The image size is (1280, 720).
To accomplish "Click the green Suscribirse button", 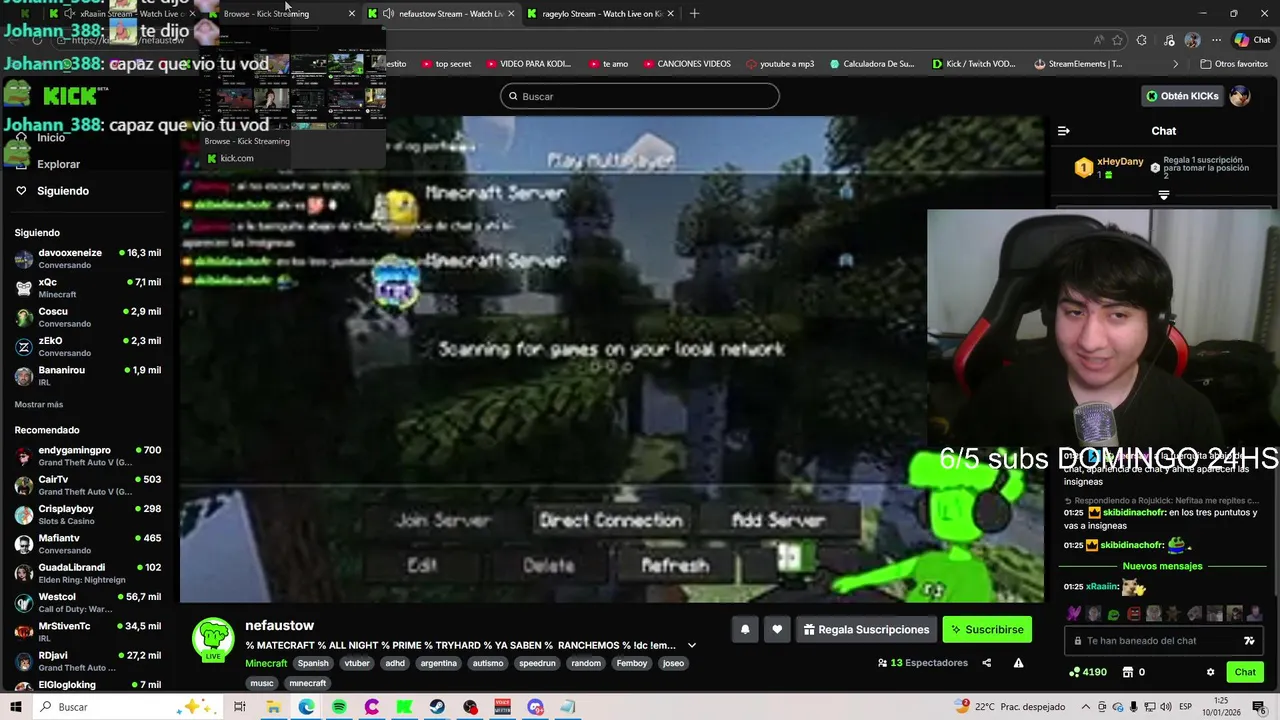I will pos(987,630).
